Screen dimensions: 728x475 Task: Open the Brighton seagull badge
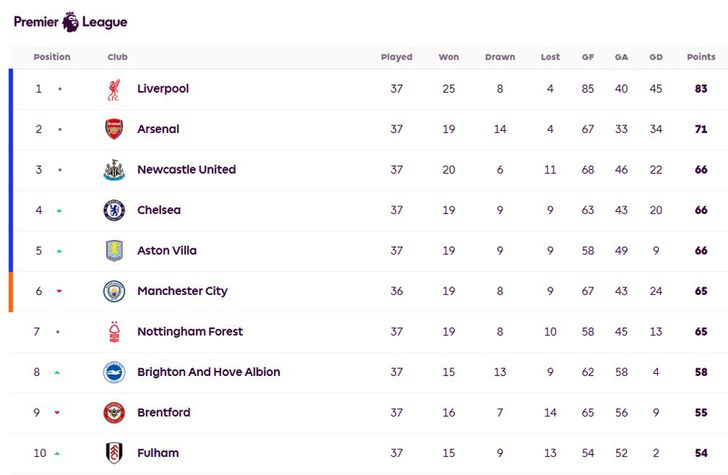pos(114,372)
